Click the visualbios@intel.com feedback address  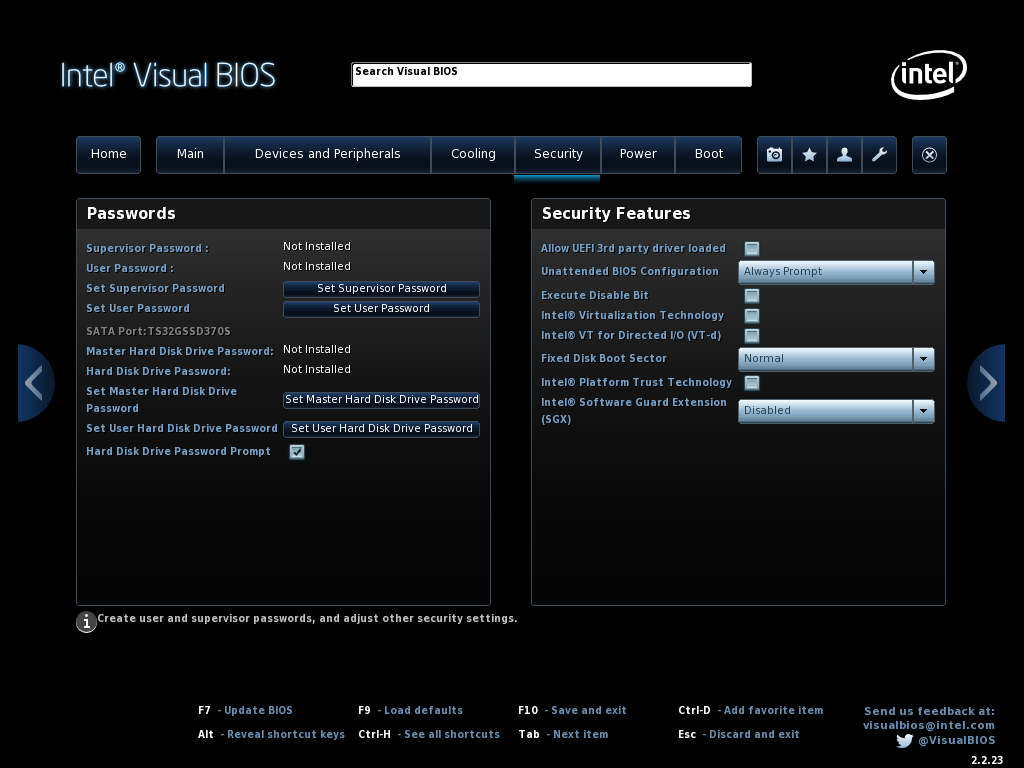[x=929, y=726]
